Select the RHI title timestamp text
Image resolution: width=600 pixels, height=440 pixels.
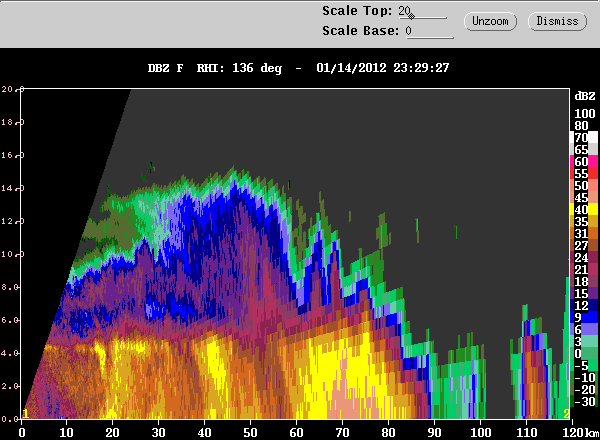tap(382, 68)
